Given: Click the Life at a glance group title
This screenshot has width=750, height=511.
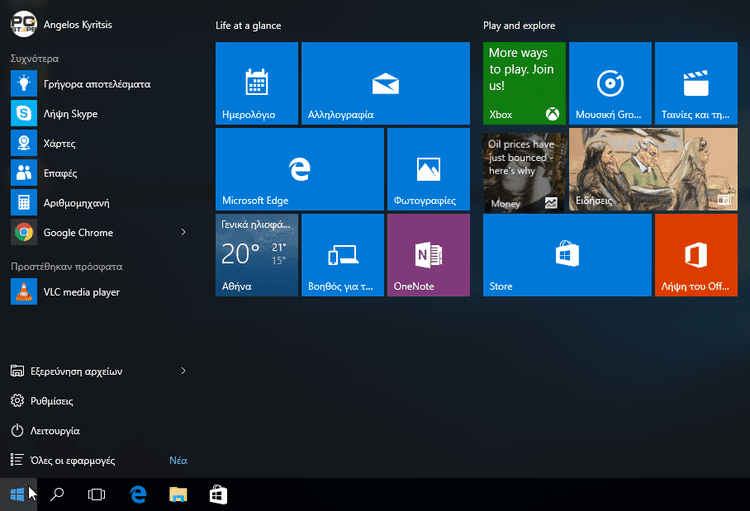Looking at the screenshot, I should pyautogui.click(x=248, y=25).
